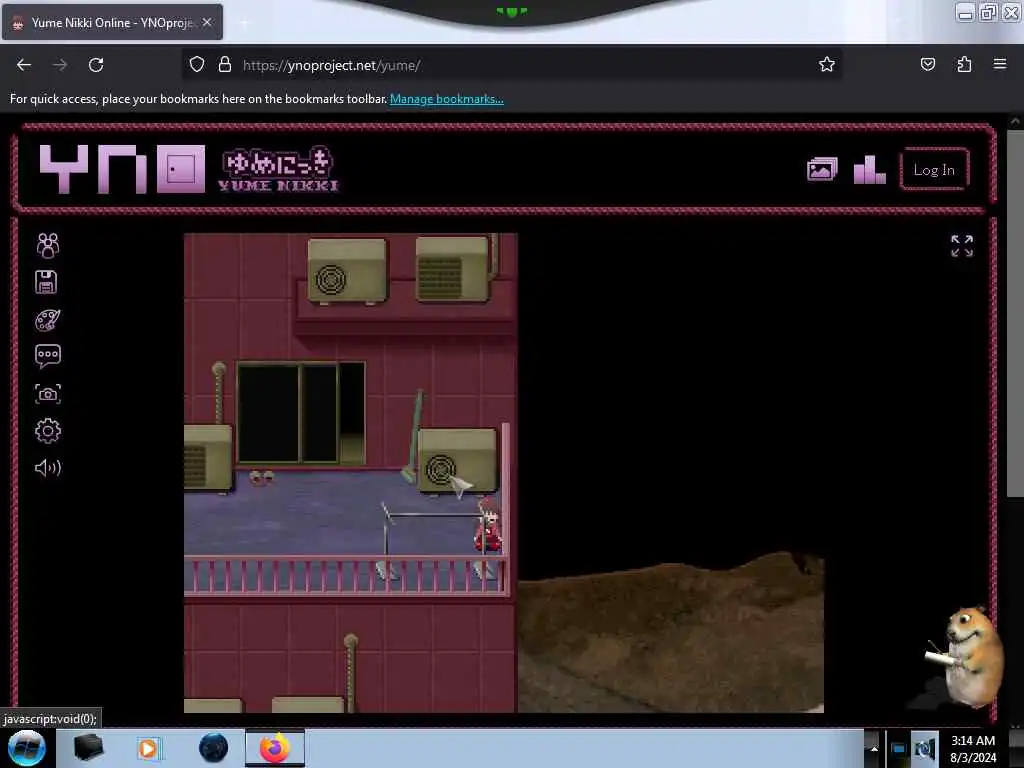The image size is (1024, 768).
Task: Open a new browser tab
Action: [x=244, y=23]
